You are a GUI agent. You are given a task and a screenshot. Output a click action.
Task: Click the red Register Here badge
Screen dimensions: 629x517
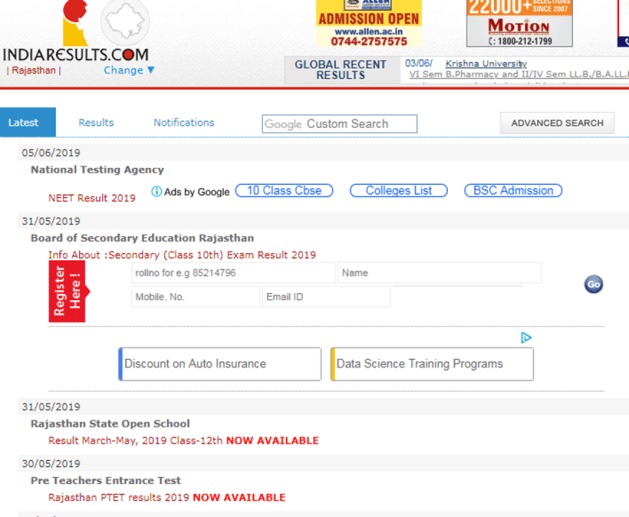[x=67, y=291]
